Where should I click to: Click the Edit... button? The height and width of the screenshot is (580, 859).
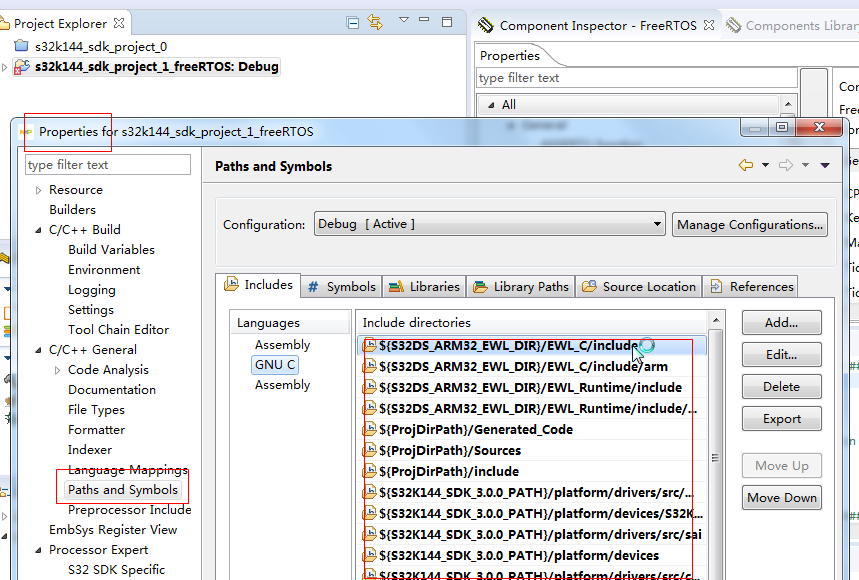[x=782, y=354]
